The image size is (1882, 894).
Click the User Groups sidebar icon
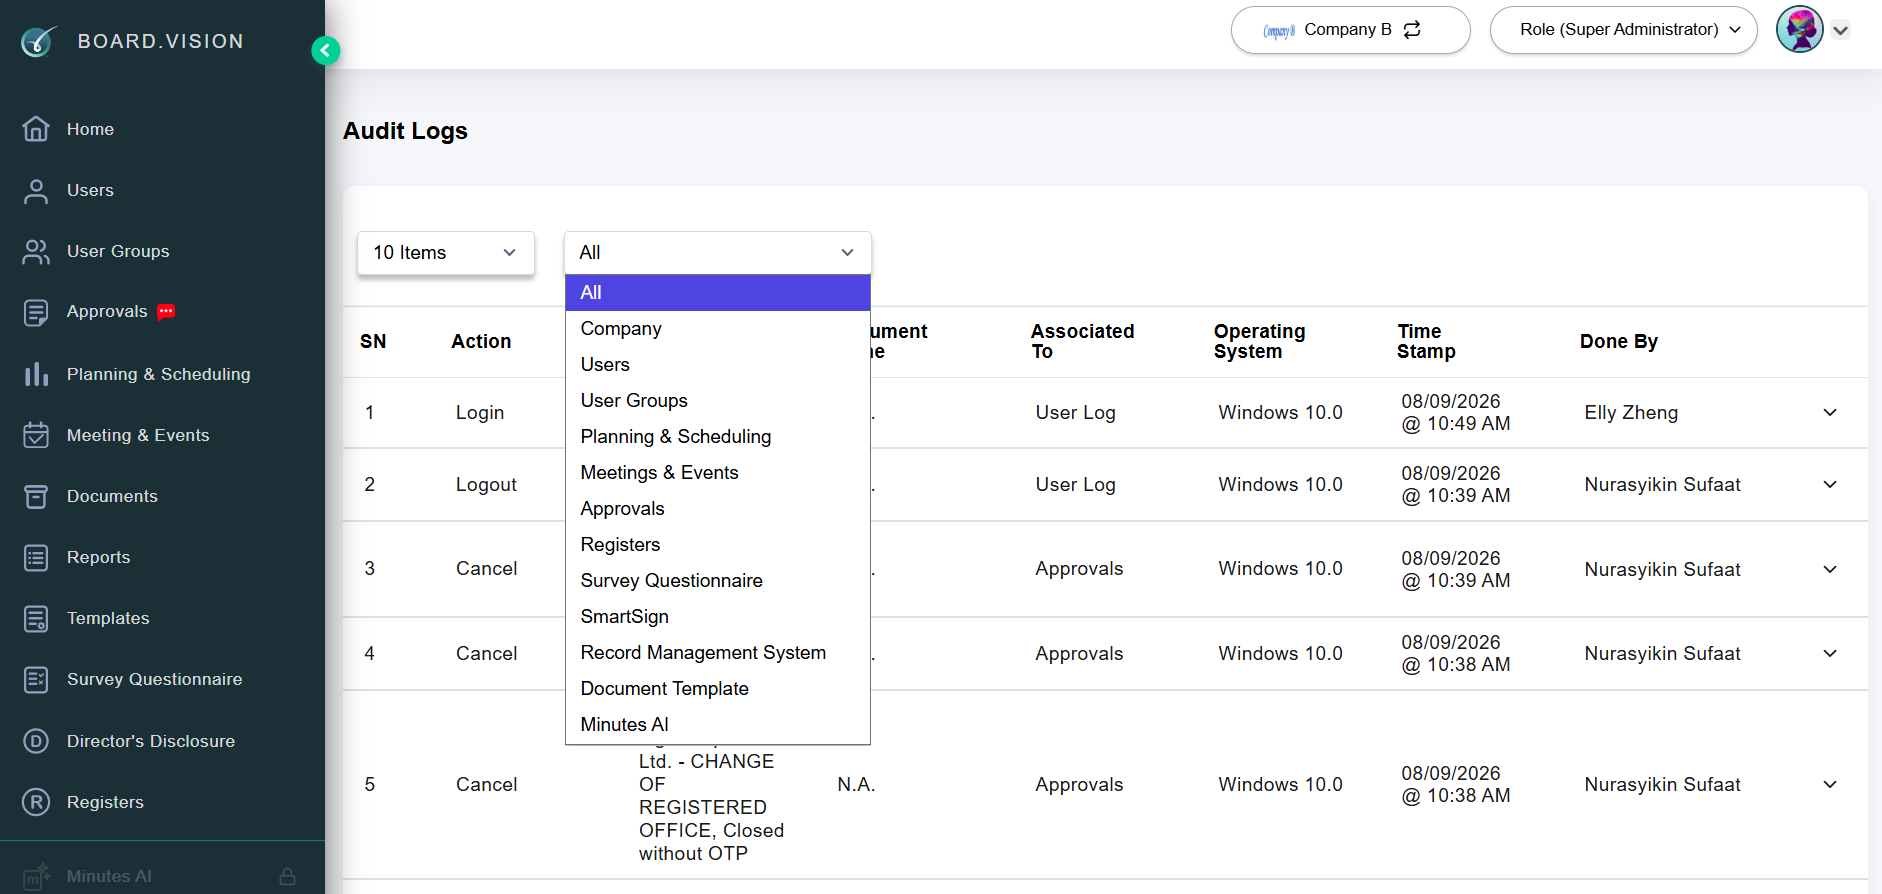tap(36, 252)
